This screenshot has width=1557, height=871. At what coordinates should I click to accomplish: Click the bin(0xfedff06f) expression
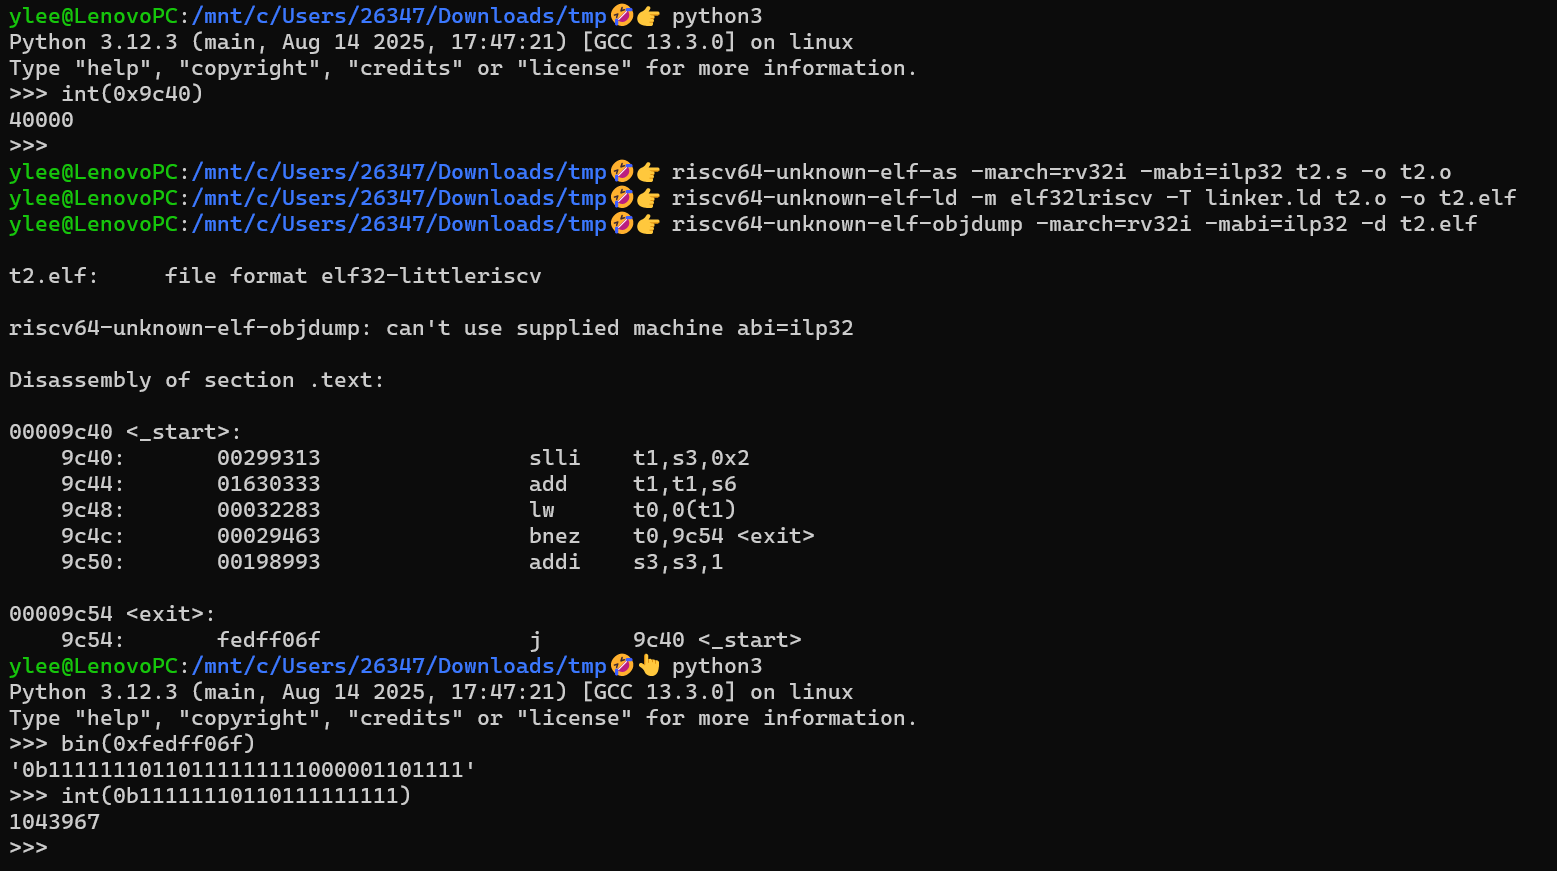(x=158, y=744)
